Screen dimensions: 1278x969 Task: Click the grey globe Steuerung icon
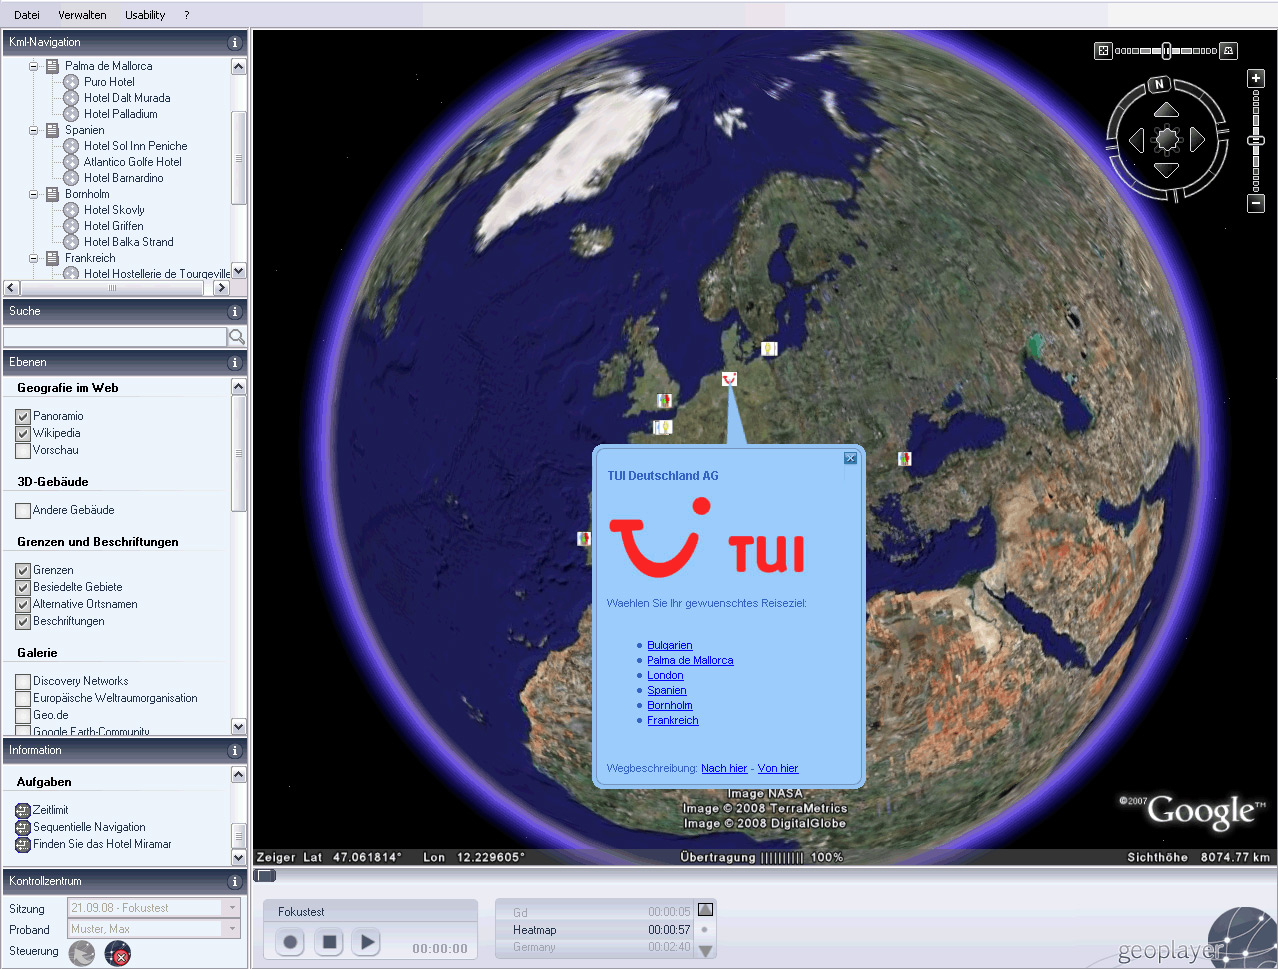coord(82,954)
